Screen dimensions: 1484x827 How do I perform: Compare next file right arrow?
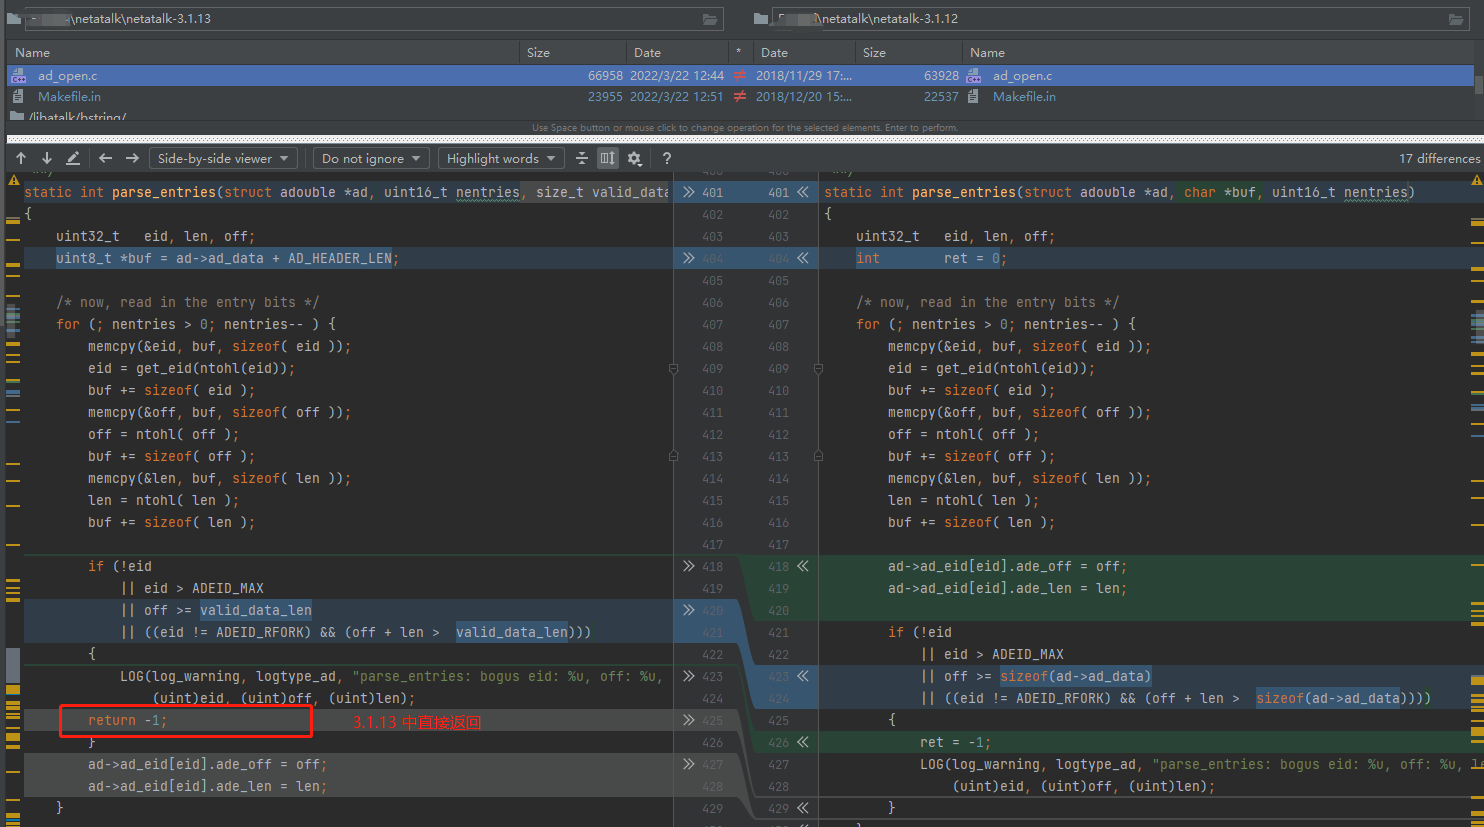132,158
